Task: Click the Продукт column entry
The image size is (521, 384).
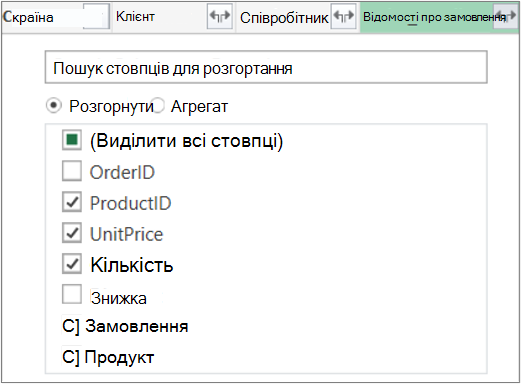Action: (108, 357)
